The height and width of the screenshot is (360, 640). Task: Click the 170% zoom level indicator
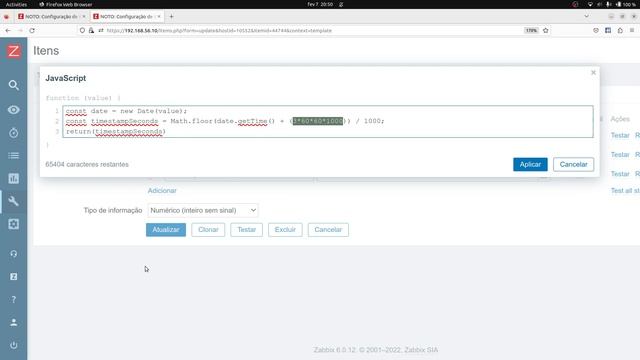click(531, 31)
